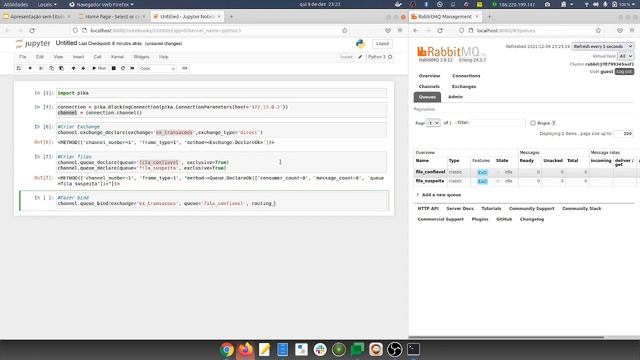Click the page size input field

pos(624,133)
